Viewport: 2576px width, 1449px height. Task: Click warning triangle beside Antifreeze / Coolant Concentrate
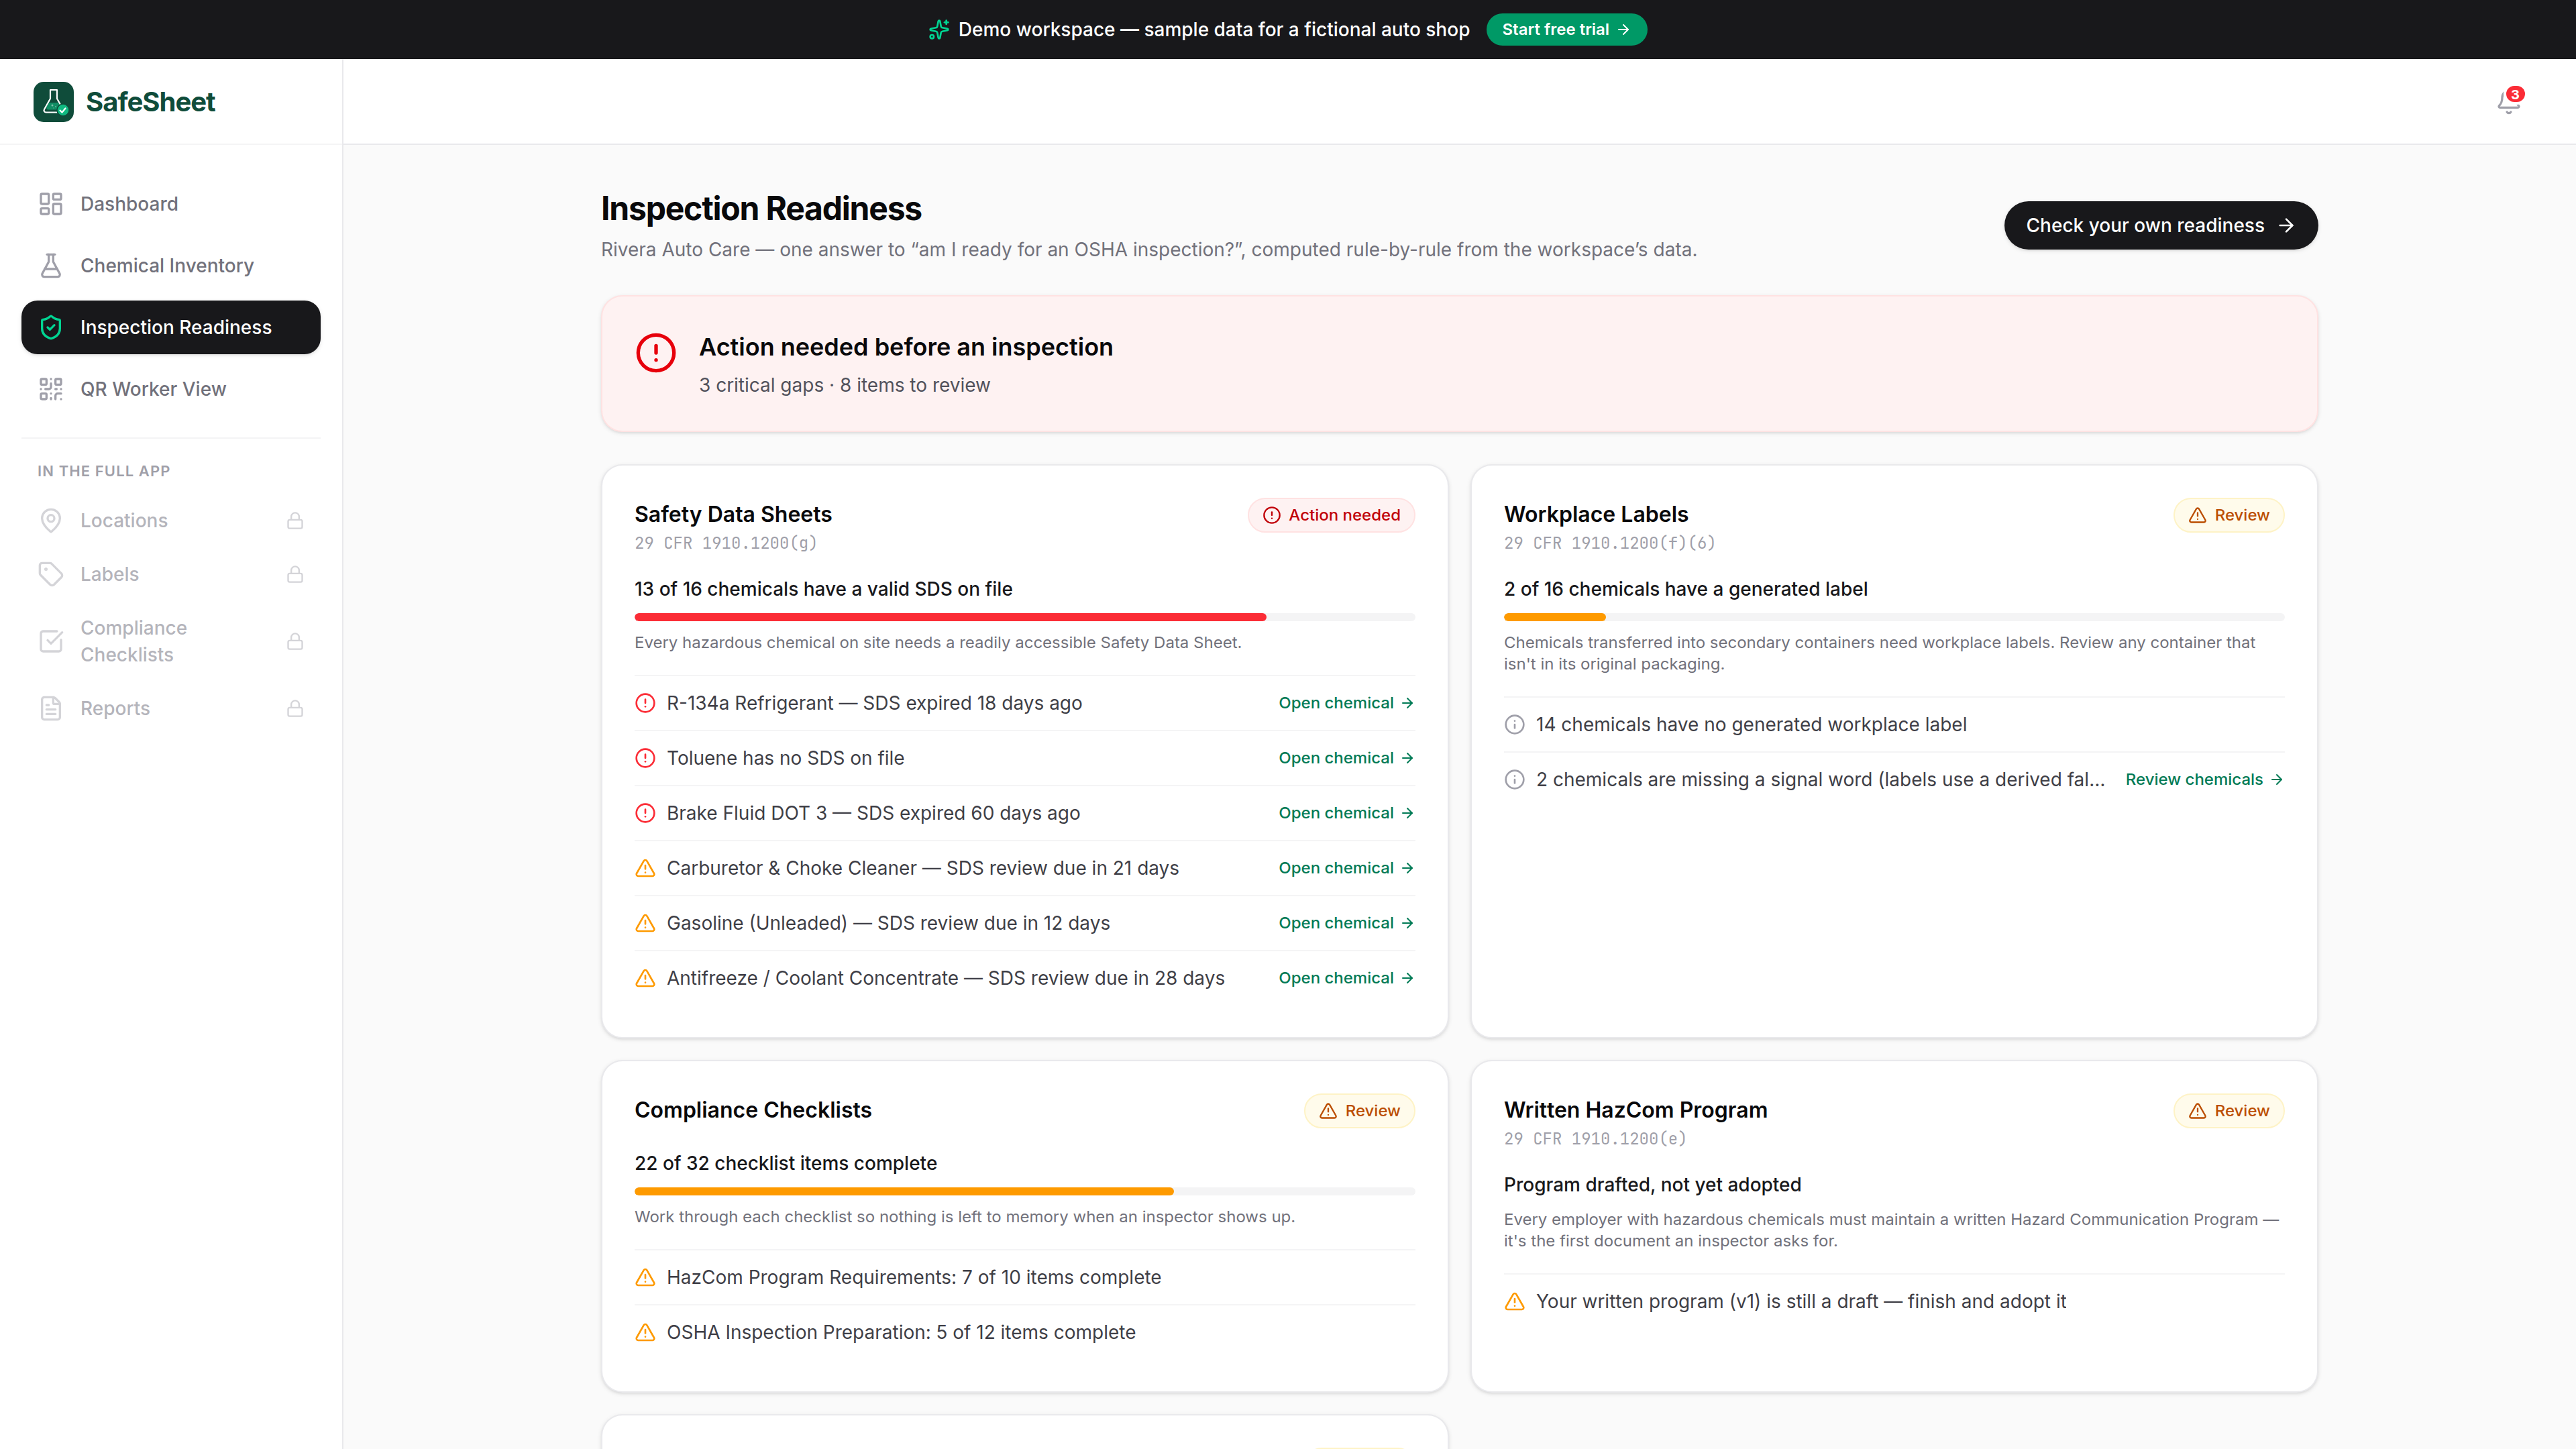point(645,978)
